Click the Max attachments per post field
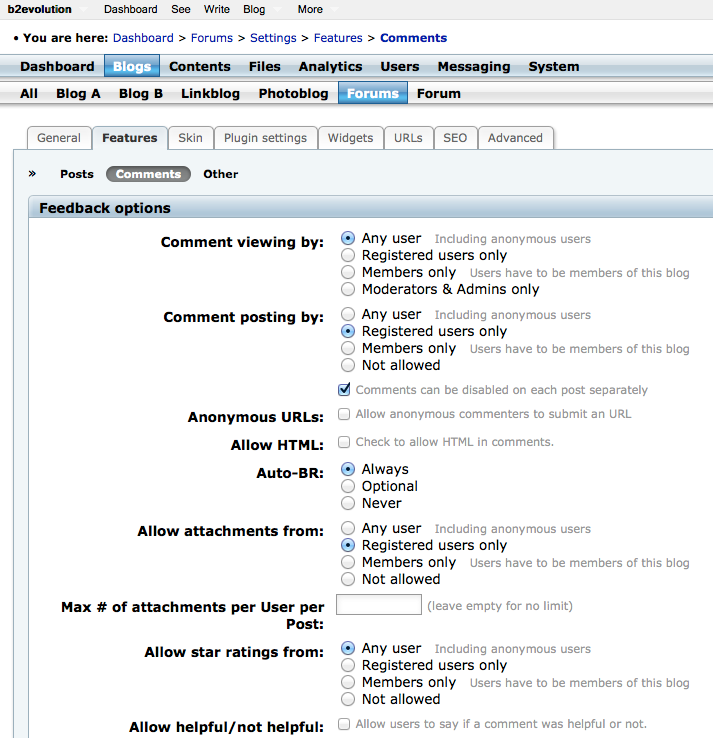 pos(379,605)
